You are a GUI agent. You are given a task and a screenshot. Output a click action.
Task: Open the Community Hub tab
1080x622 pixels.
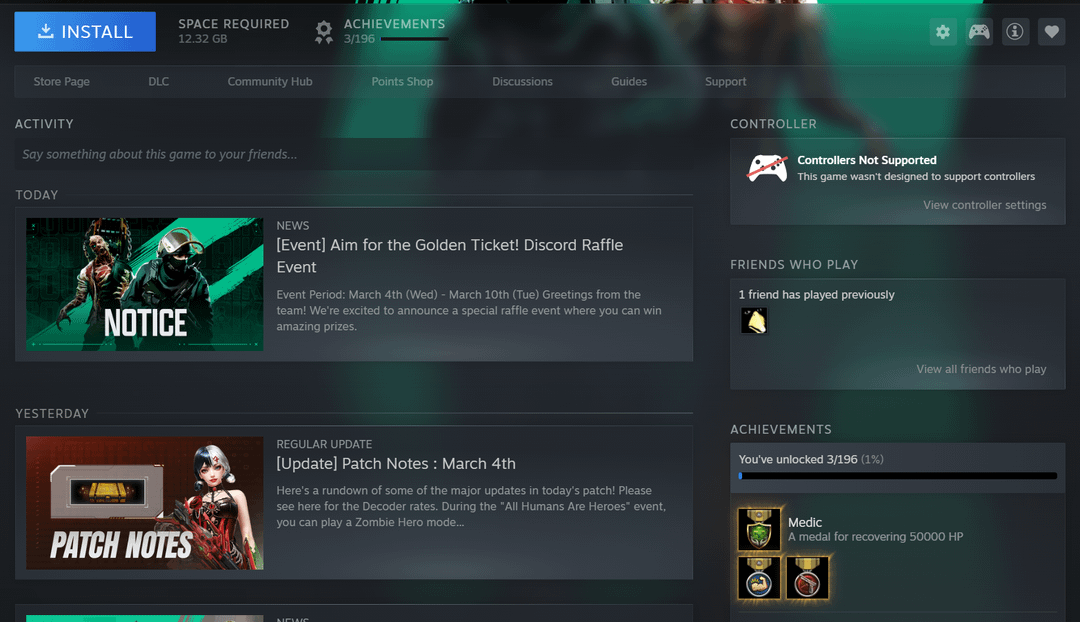coord(270,82)
